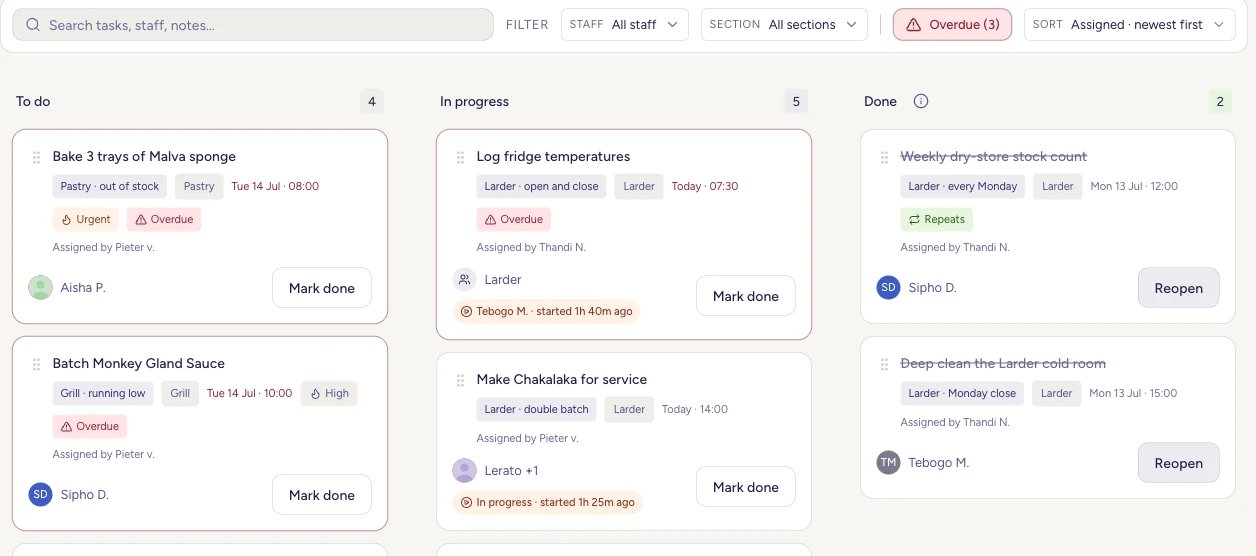Click Overdue tag on Malva sponge card
Viewport: 1256px width, 556px height.
pos(164,219)
